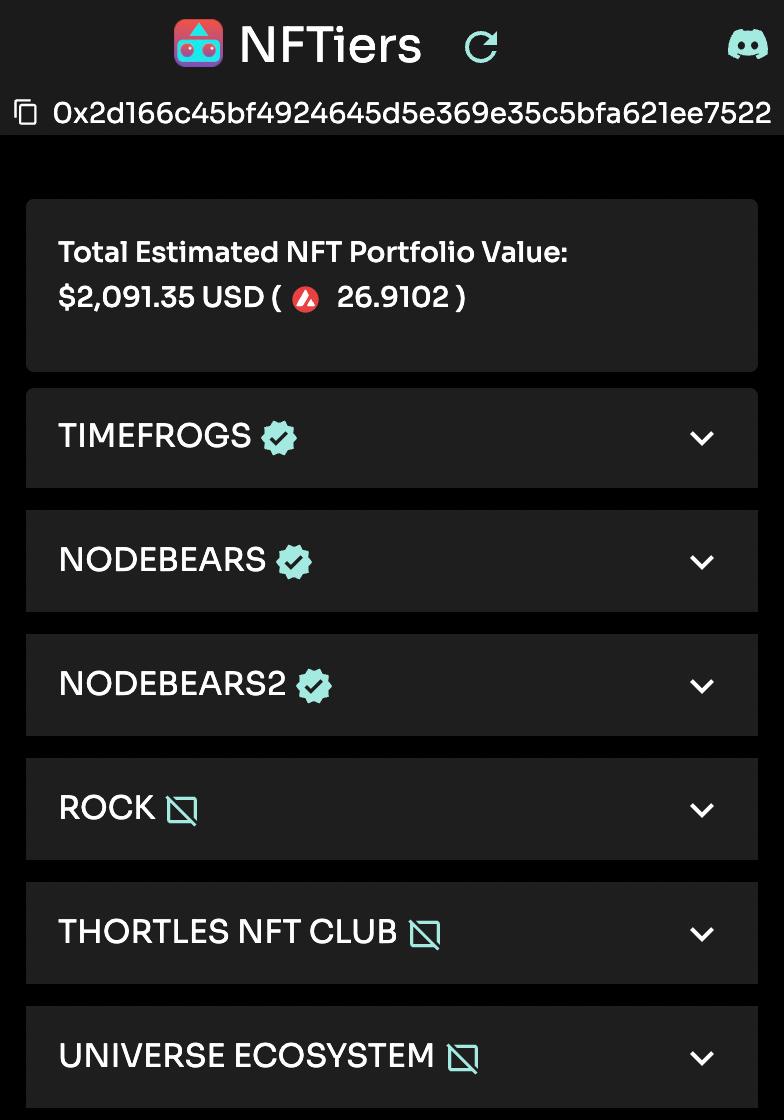Click UNIVERSE ECOSYSTEM no-image icon
Image resolution: width=784 pixels, height=1120 pixels.
(463, 1058)
